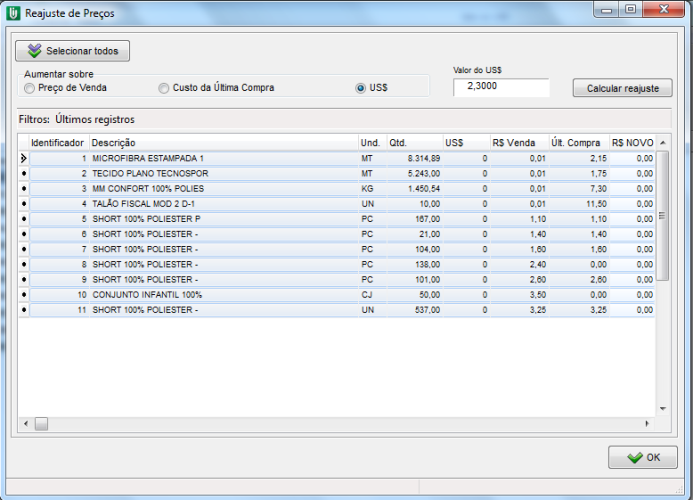Click the row indicator arrow for MICROFIBRA ESTAMPADA

[23, 158]
